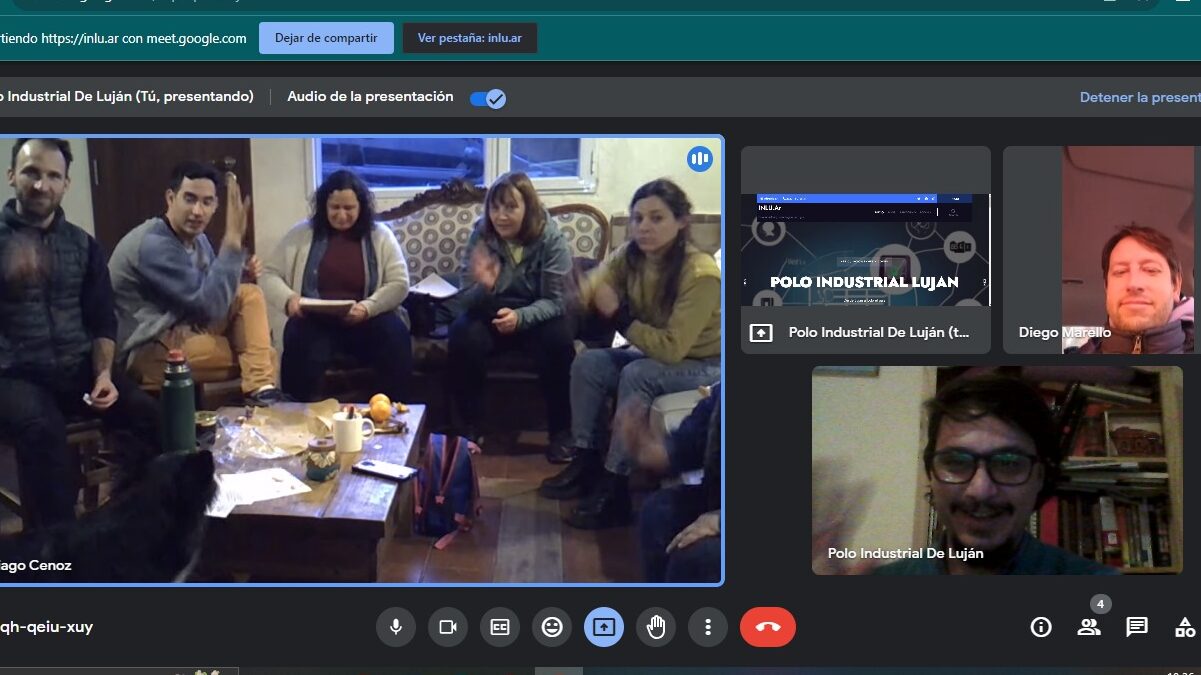The image size is (1201, 675).
Task: Open the emoji reactions picker
Action: pyautogui.click(x=552, y=627)
